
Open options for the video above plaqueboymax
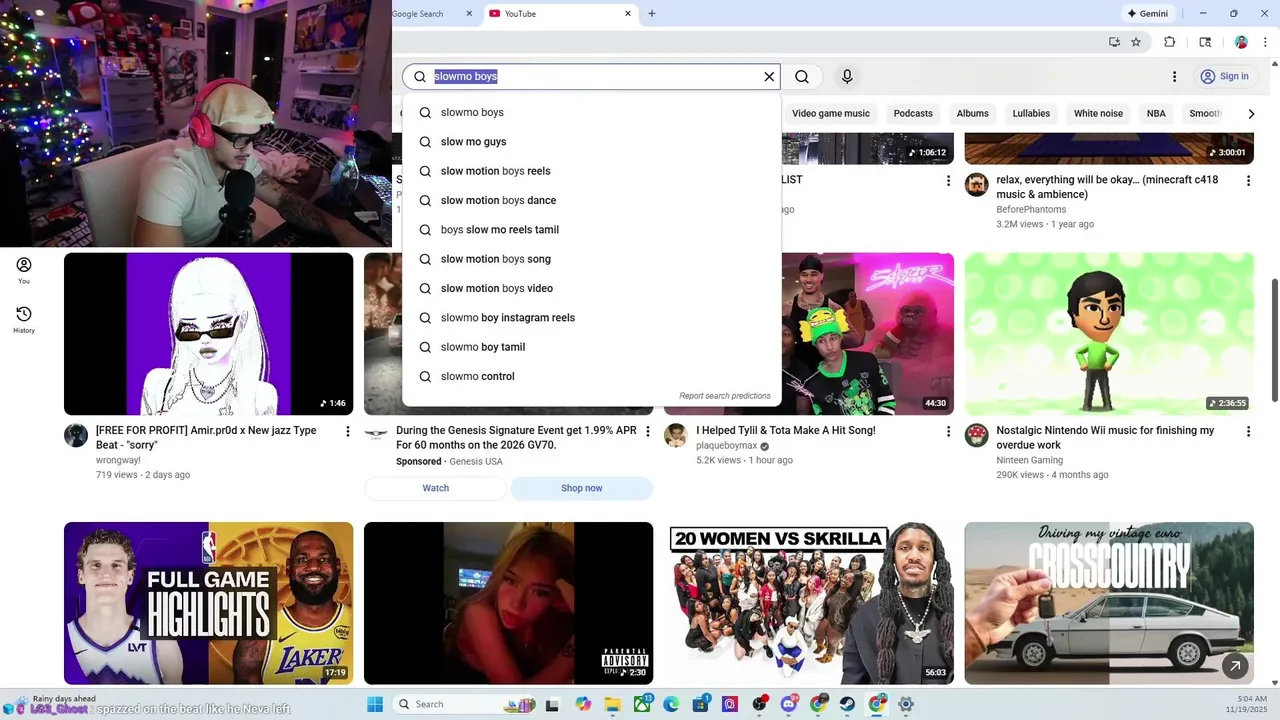click(x=948, y=181)
